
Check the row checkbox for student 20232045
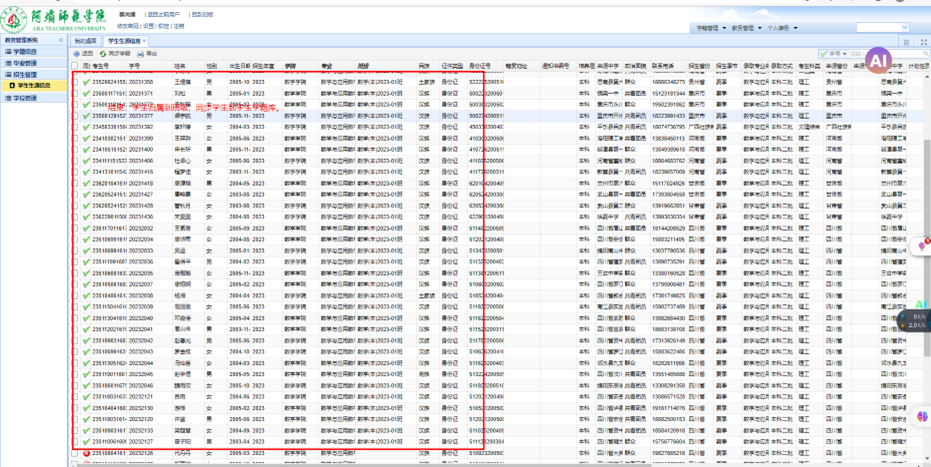click(x=75, y=374)
